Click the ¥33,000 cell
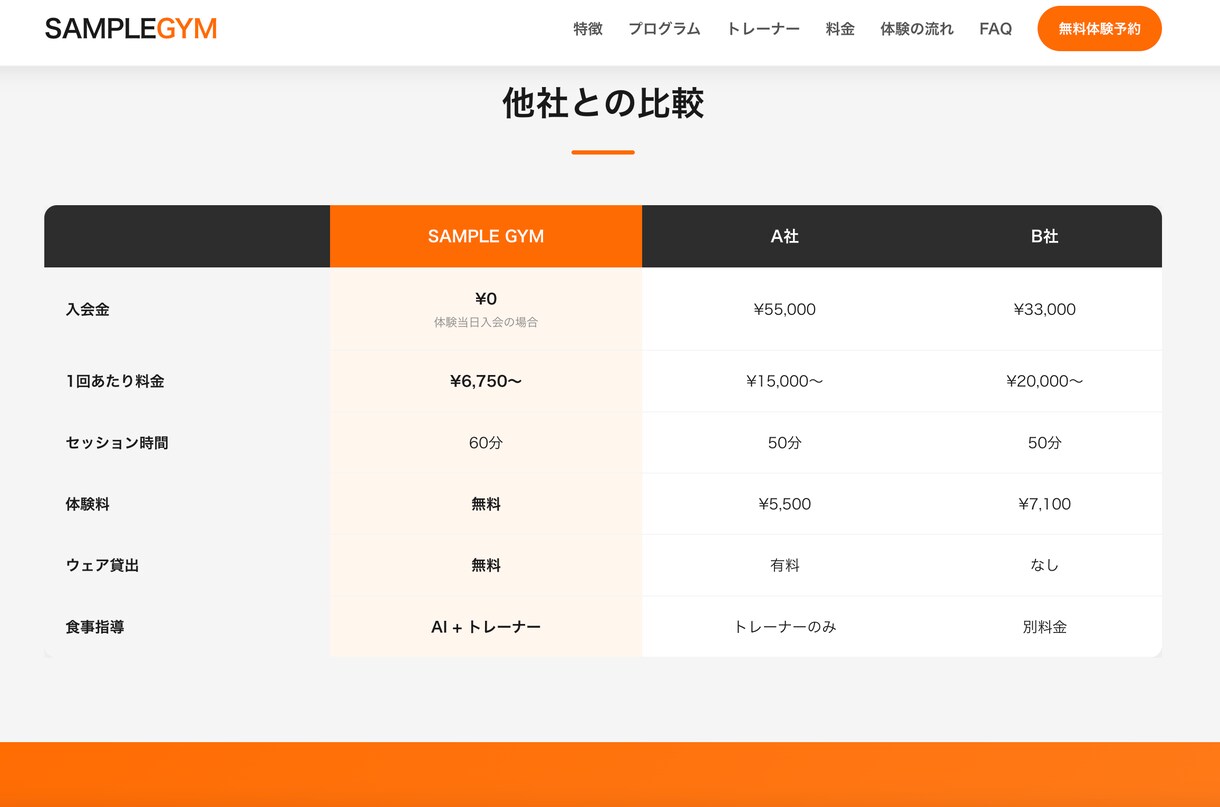Screen dimensions: 1220x807 click(x=1045, y=309)
